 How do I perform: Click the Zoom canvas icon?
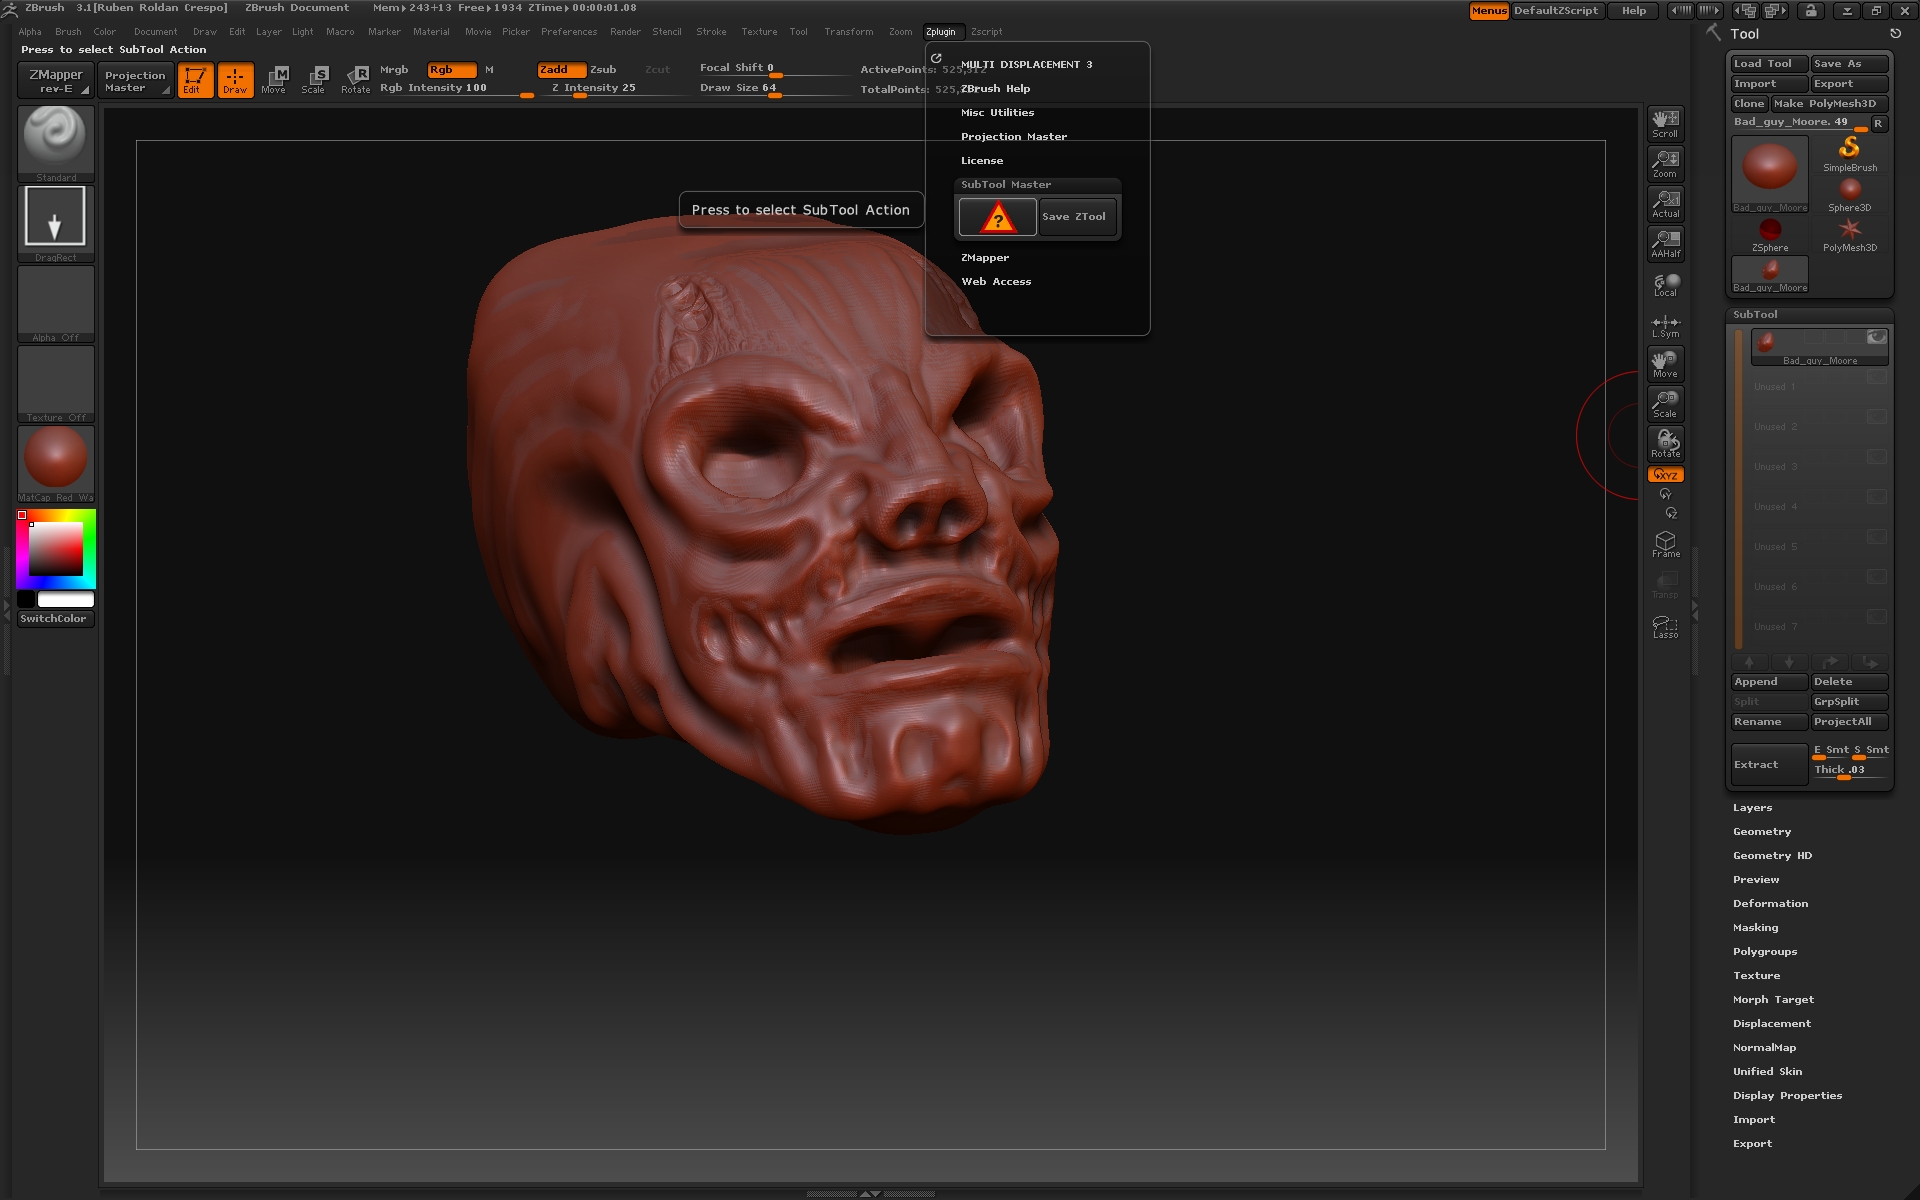pyautogui.click(x=1665, y=164)
